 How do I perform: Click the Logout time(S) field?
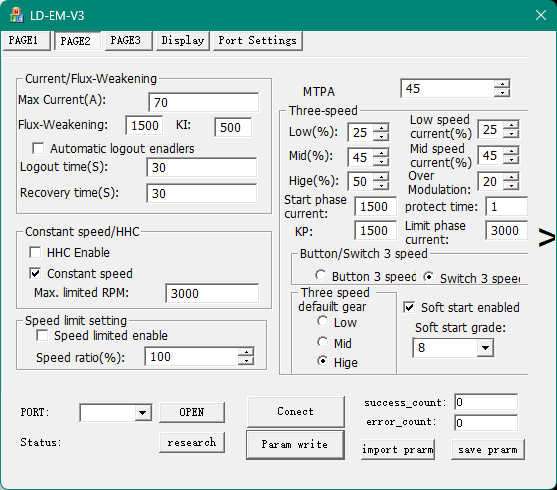201,167
